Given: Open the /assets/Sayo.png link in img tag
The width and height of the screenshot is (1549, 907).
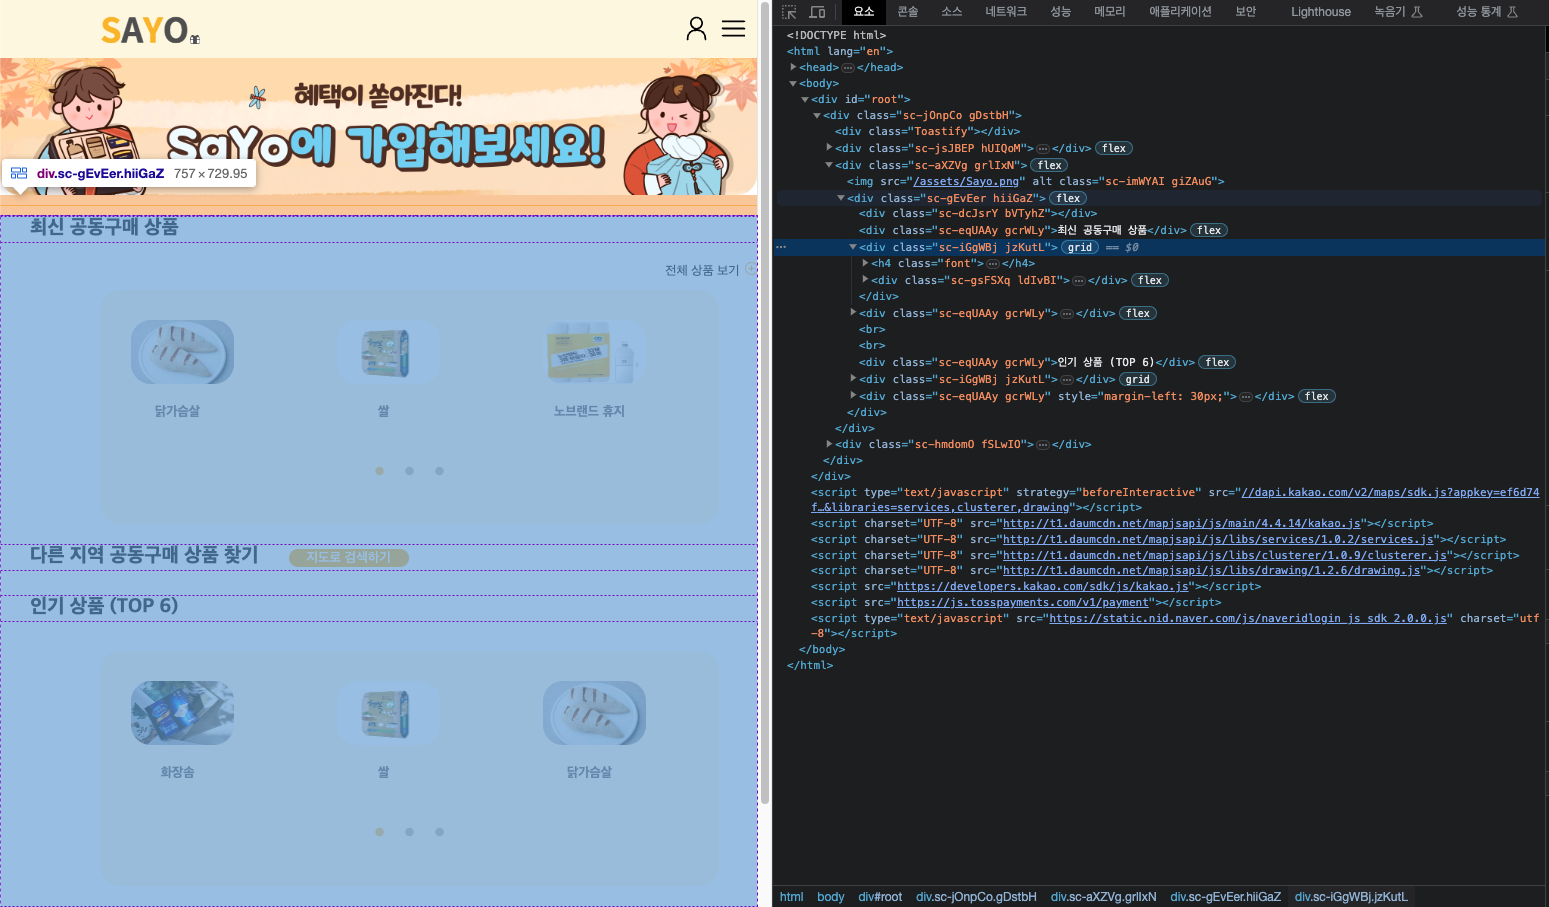Looking at the screenshot, I should point(966,182).
